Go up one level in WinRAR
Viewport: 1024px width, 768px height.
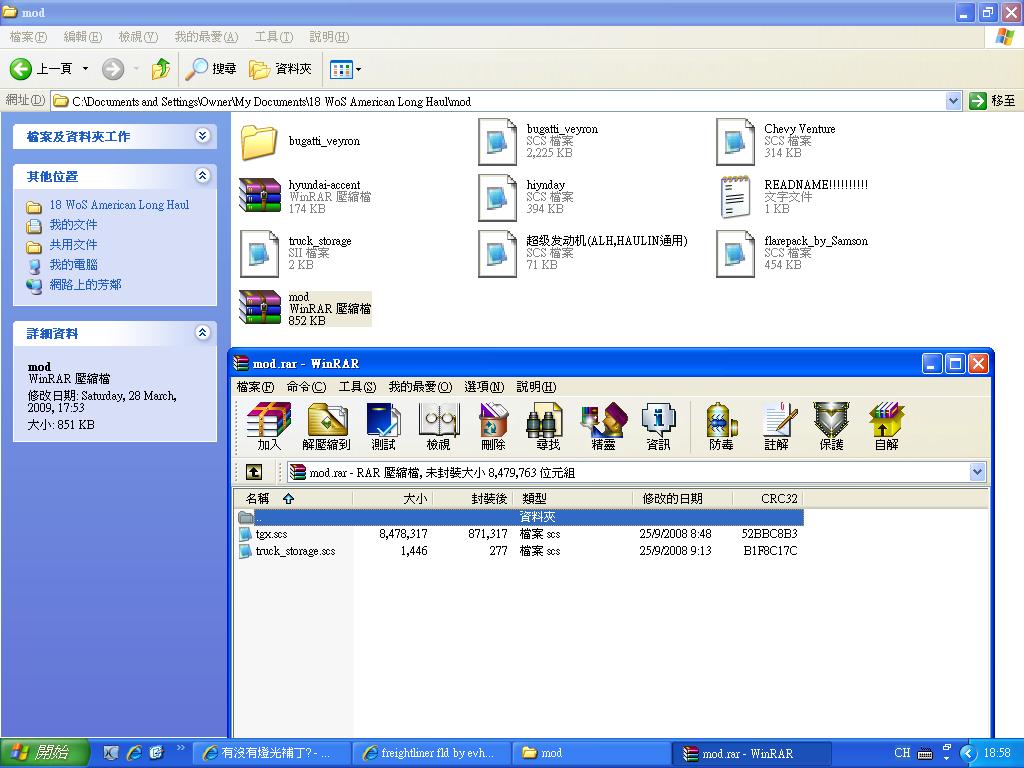click(254, 472)
